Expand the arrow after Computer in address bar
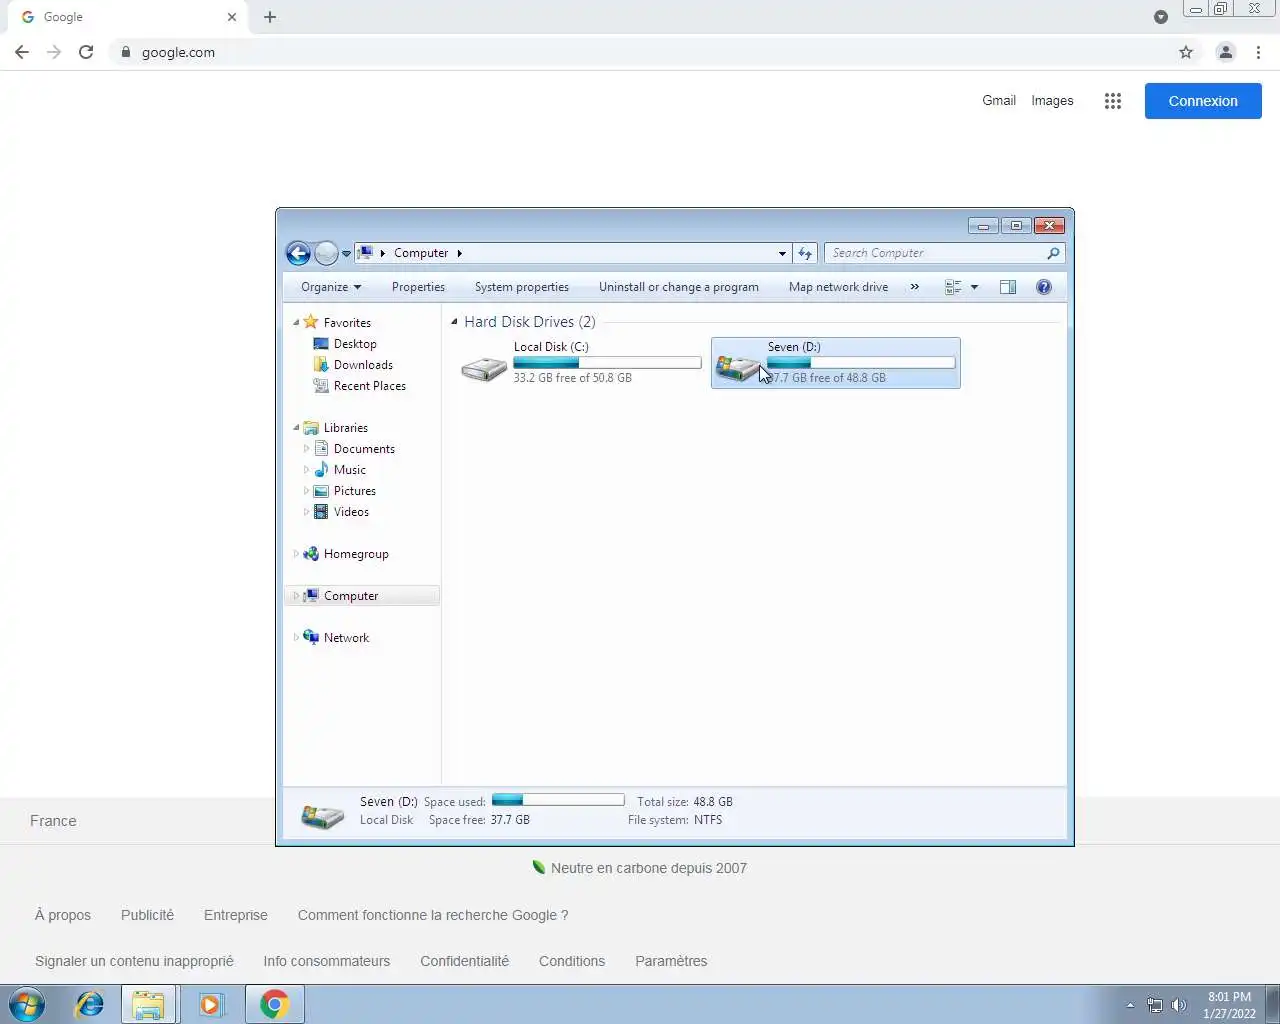Viewport: 1280px width, 1024px height. click(x=459, y=253)
